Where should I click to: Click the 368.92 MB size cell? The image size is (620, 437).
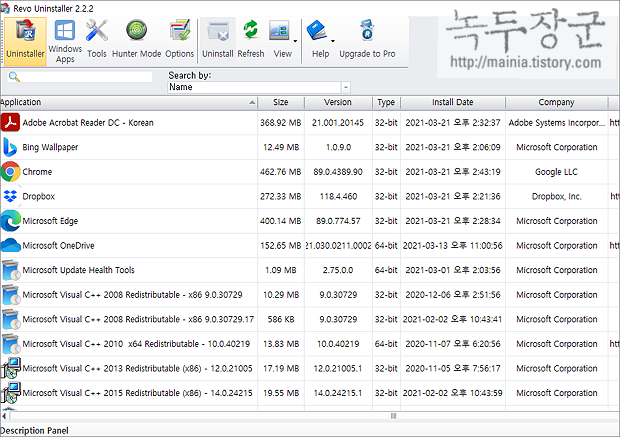pyautogui.click(x=281, y=123)
